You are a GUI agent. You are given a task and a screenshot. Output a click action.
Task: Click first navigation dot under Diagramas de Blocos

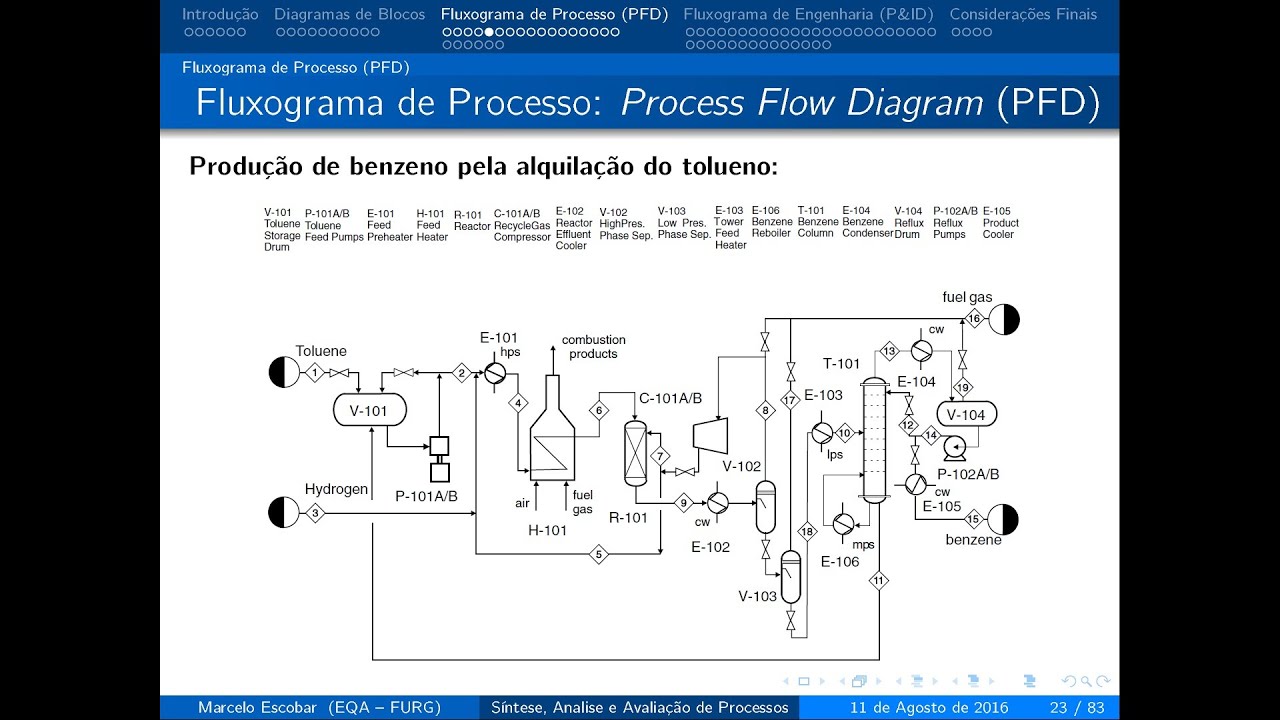pos(280,32)
